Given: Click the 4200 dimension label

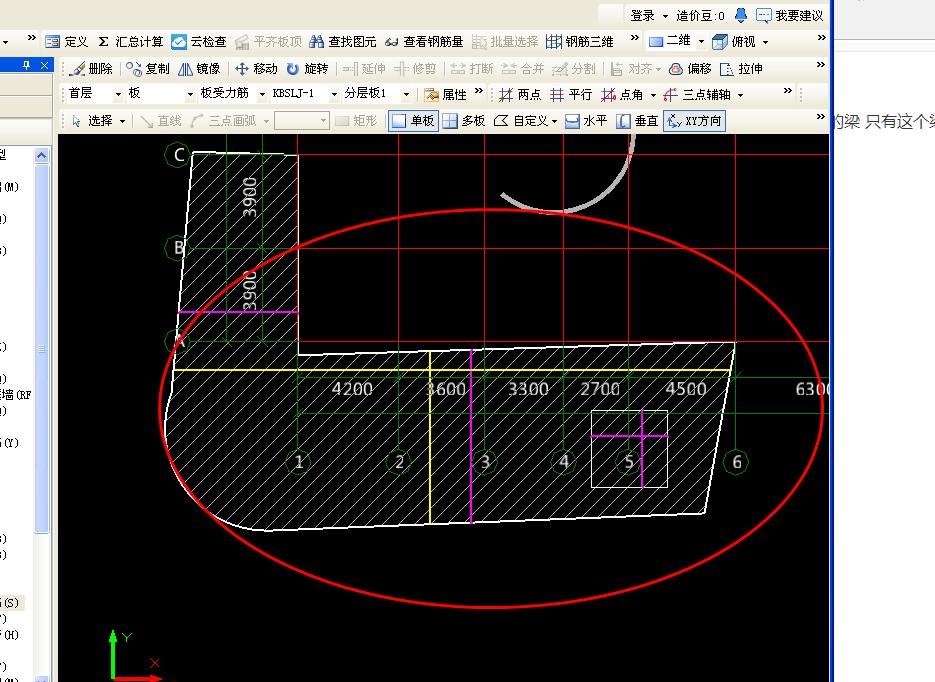Looking at the screenshot, I should click(352, 389).
